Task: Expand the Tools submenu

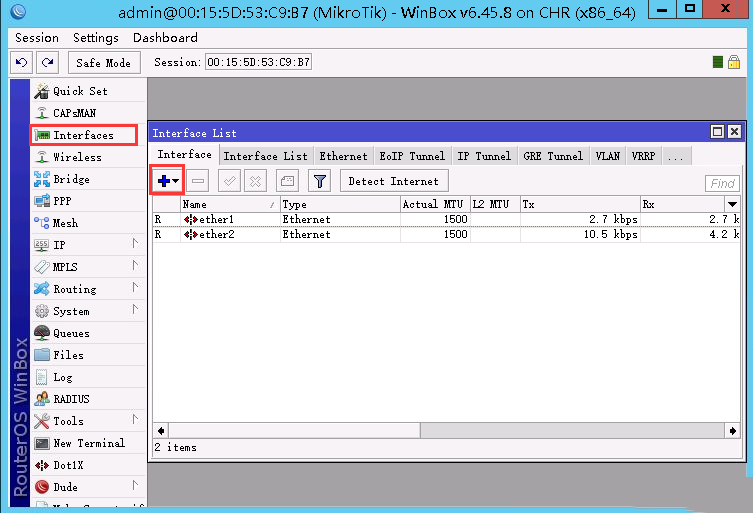Action: 135,420
